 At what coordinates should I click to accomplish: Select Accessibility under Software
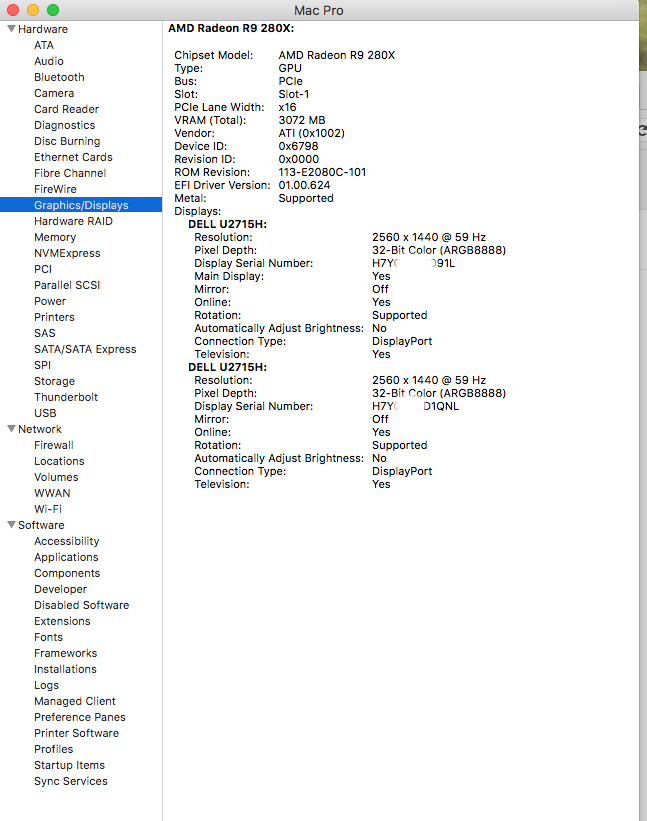coord(66,541)
